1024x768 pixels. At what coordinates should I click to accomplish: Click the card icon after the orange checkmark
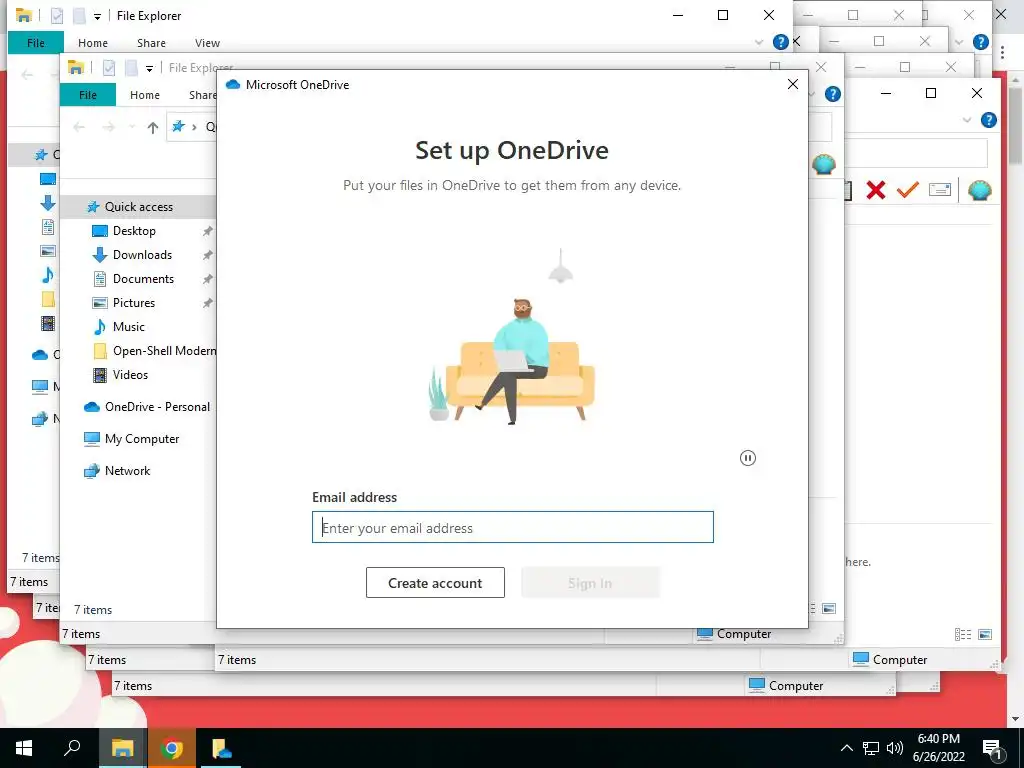click(x=940, y=190)
